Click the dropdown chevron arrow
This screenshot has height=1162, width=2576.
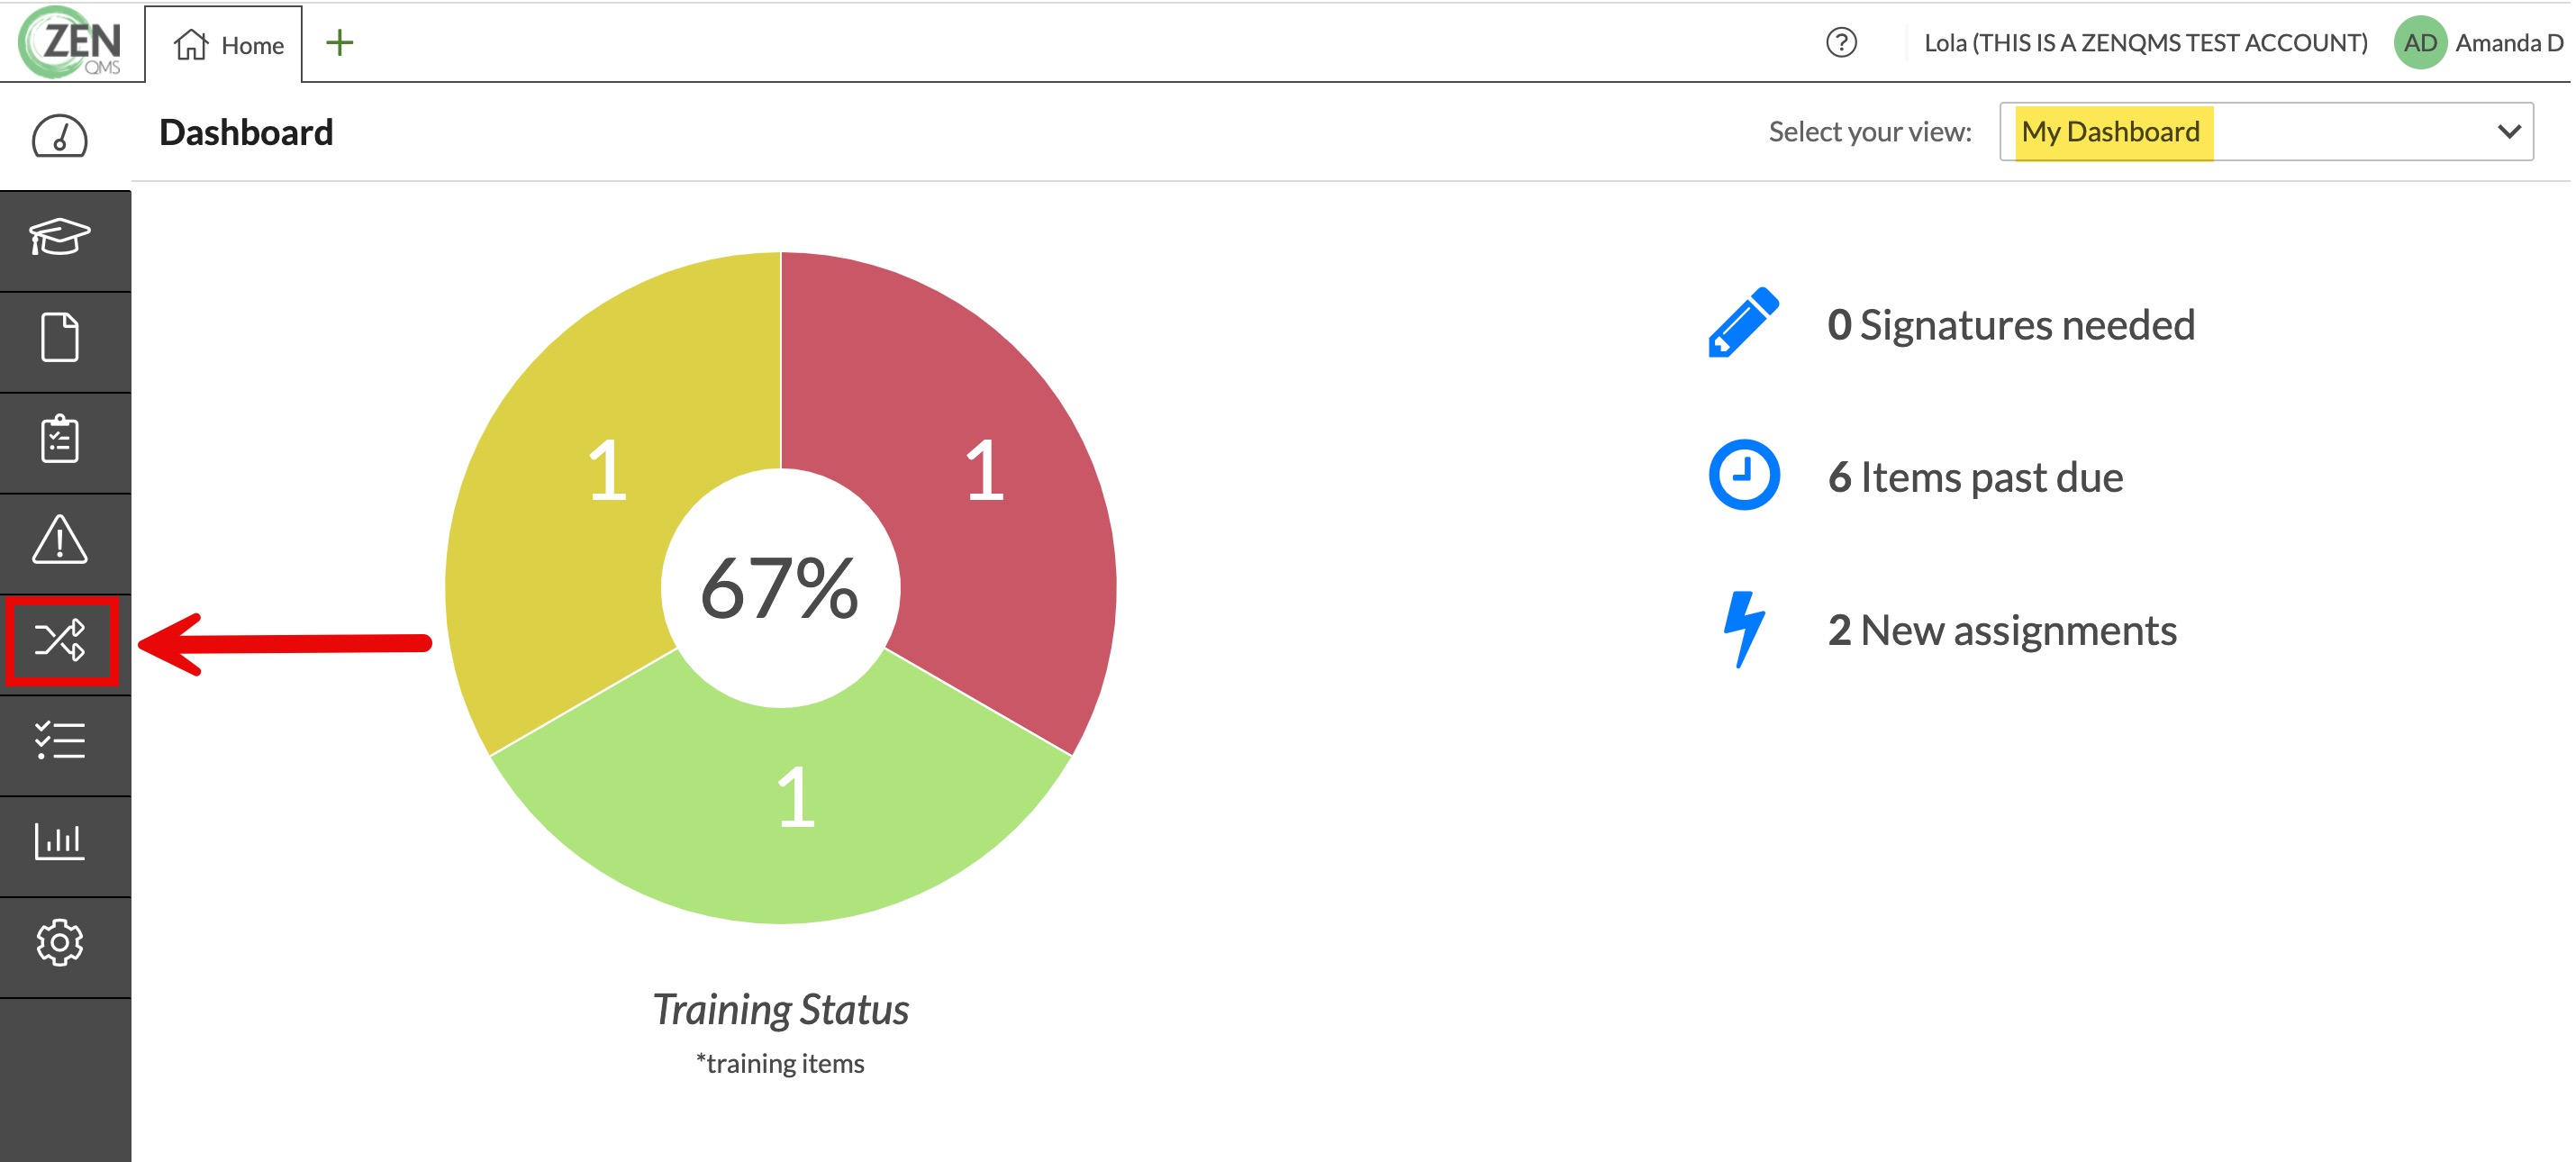click(2507, 132)
